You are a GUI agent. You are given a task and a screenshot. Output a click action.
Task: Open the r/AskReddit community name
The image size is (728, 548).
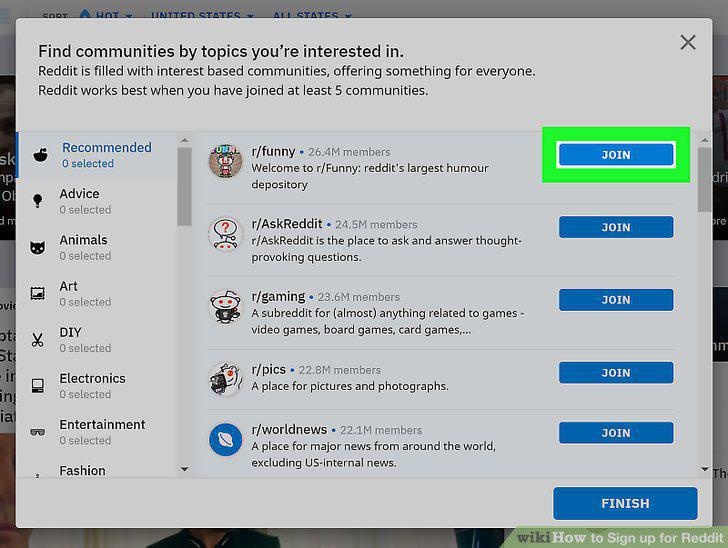pyautogui.click(x=287, y=224)
